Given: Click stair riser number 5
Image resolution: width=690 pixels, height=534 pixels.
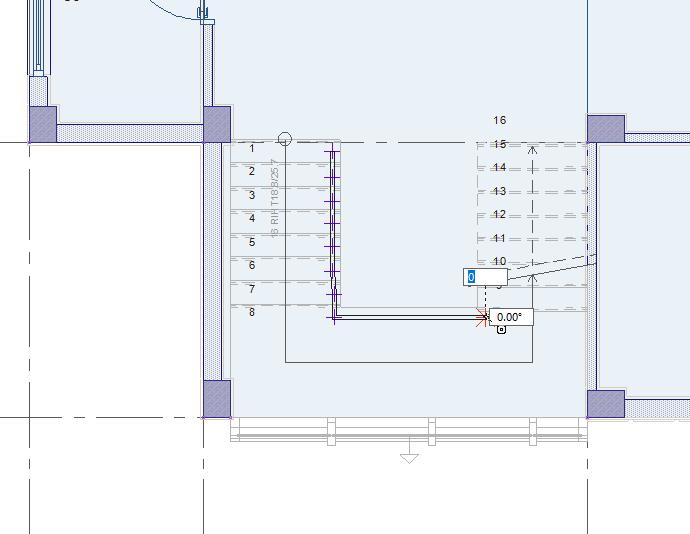Looking at the screenshot, I should (x=252, y=242).
